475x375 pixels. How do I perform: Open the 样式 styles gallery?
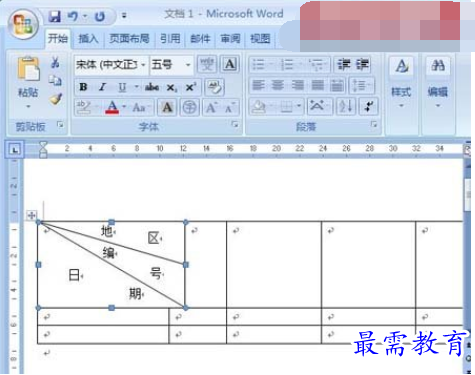click(401, 83)
